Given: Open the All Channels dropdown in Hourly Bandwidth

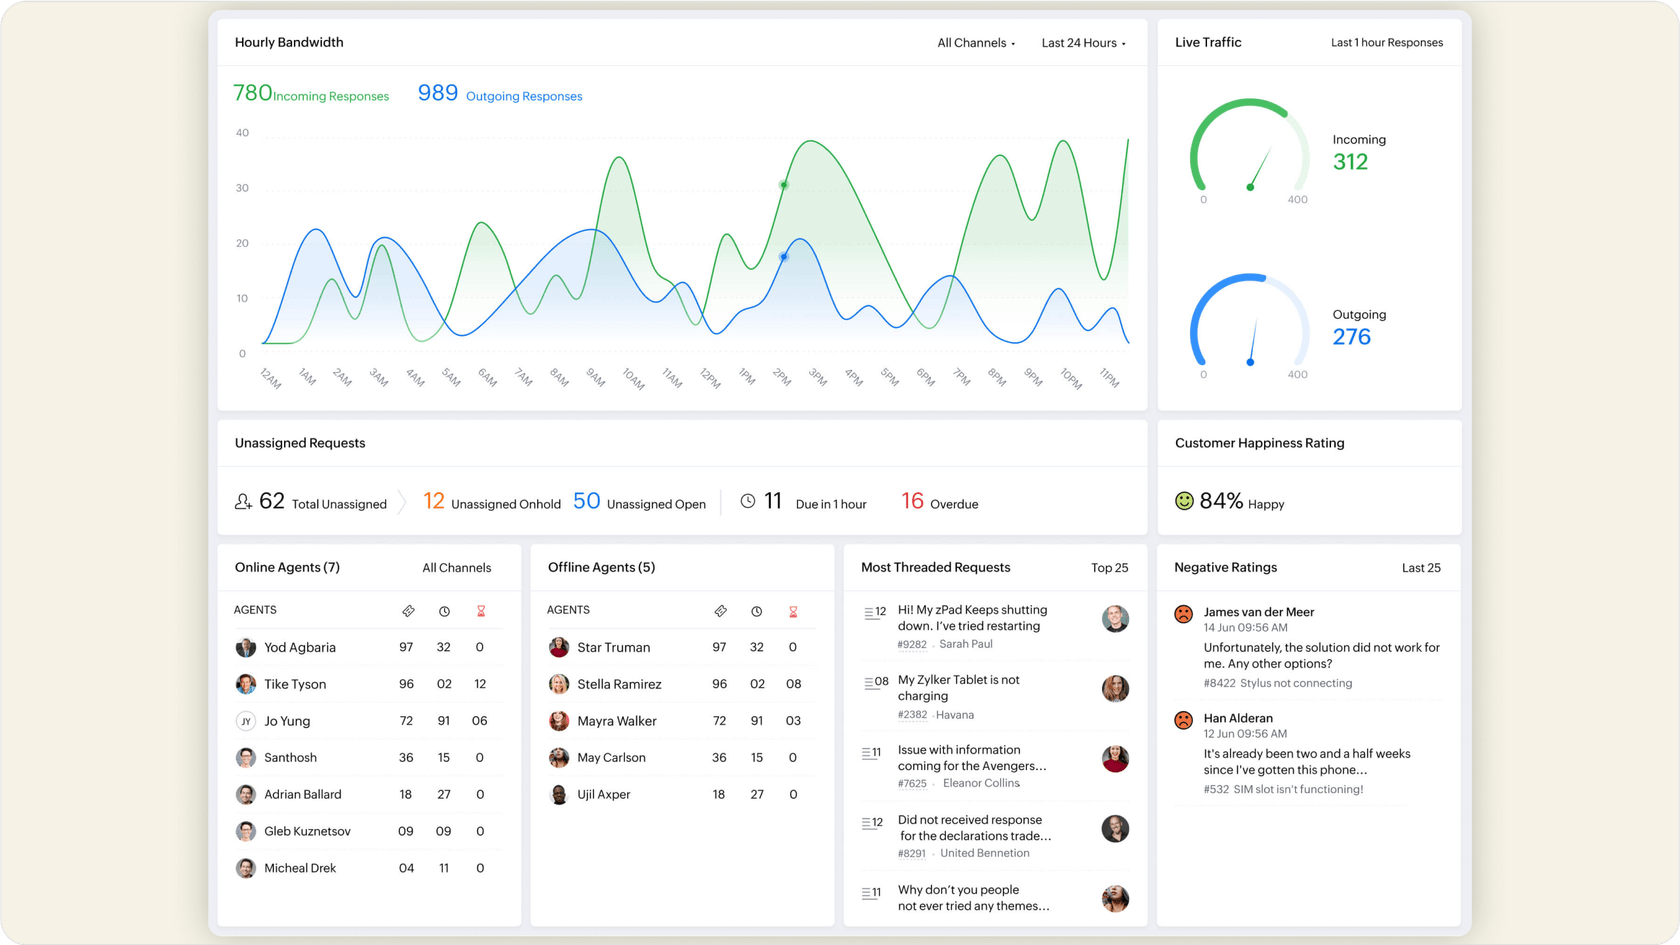Looking at the screenshot, I should [x=976, y=43].
